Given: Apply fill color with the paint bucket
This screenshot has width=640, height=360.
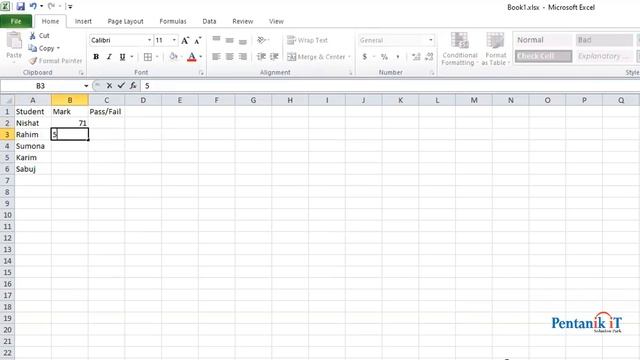Looking at the screenshot, I should 173,57.
